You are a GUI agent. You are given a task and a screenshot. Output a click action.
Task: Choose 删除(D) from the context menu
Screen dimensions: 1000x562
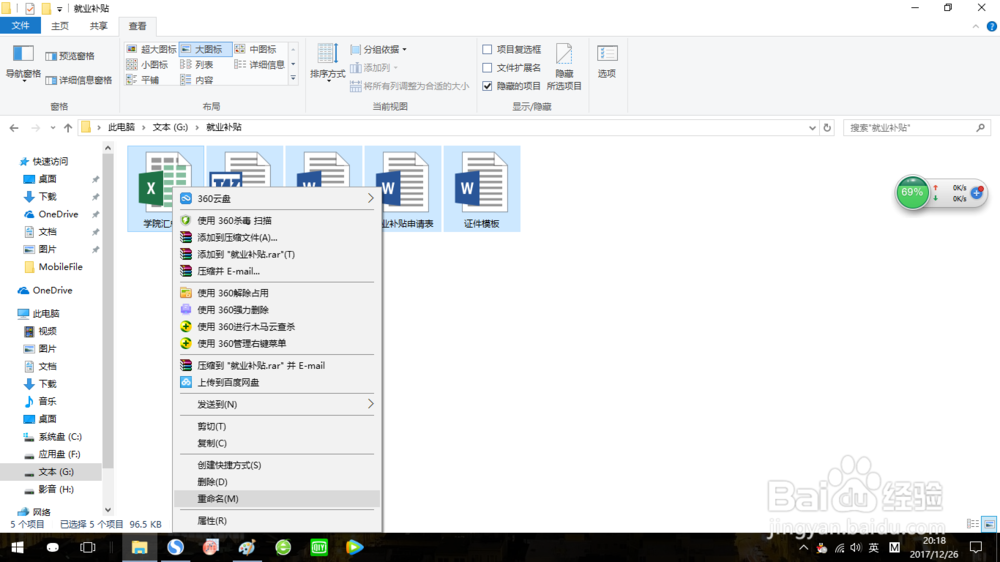277,482
